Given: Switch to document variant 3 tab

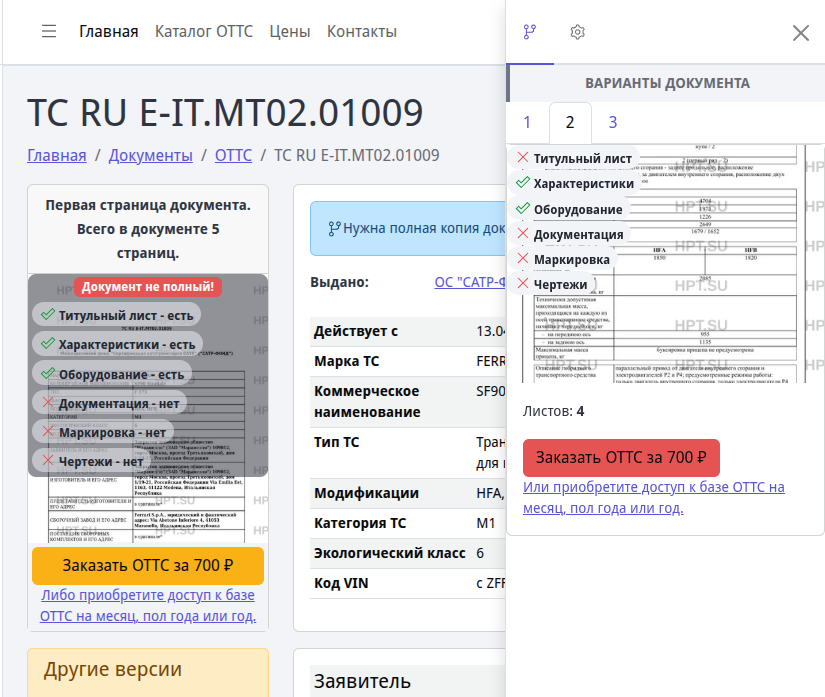Looking at the screenshot, I should point(613,123).
